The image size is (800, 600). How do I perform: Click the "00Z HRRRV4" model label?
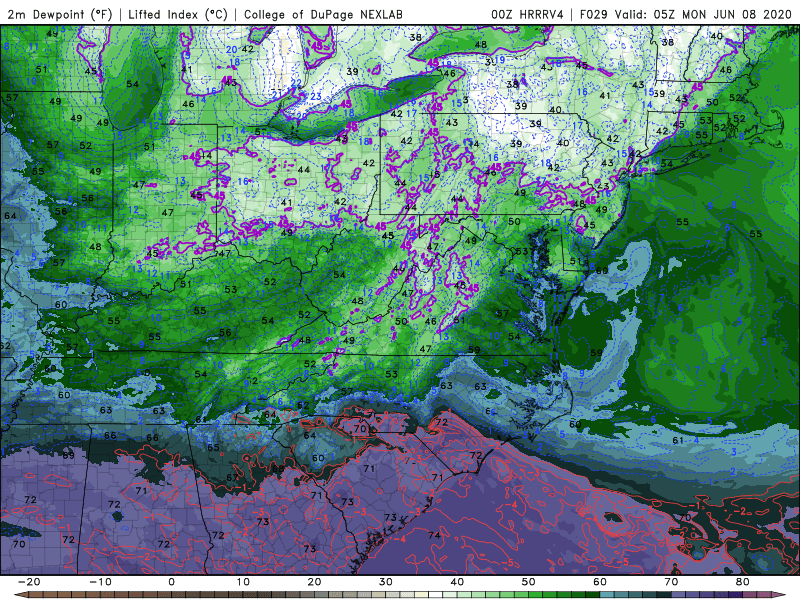click(527, 15)
